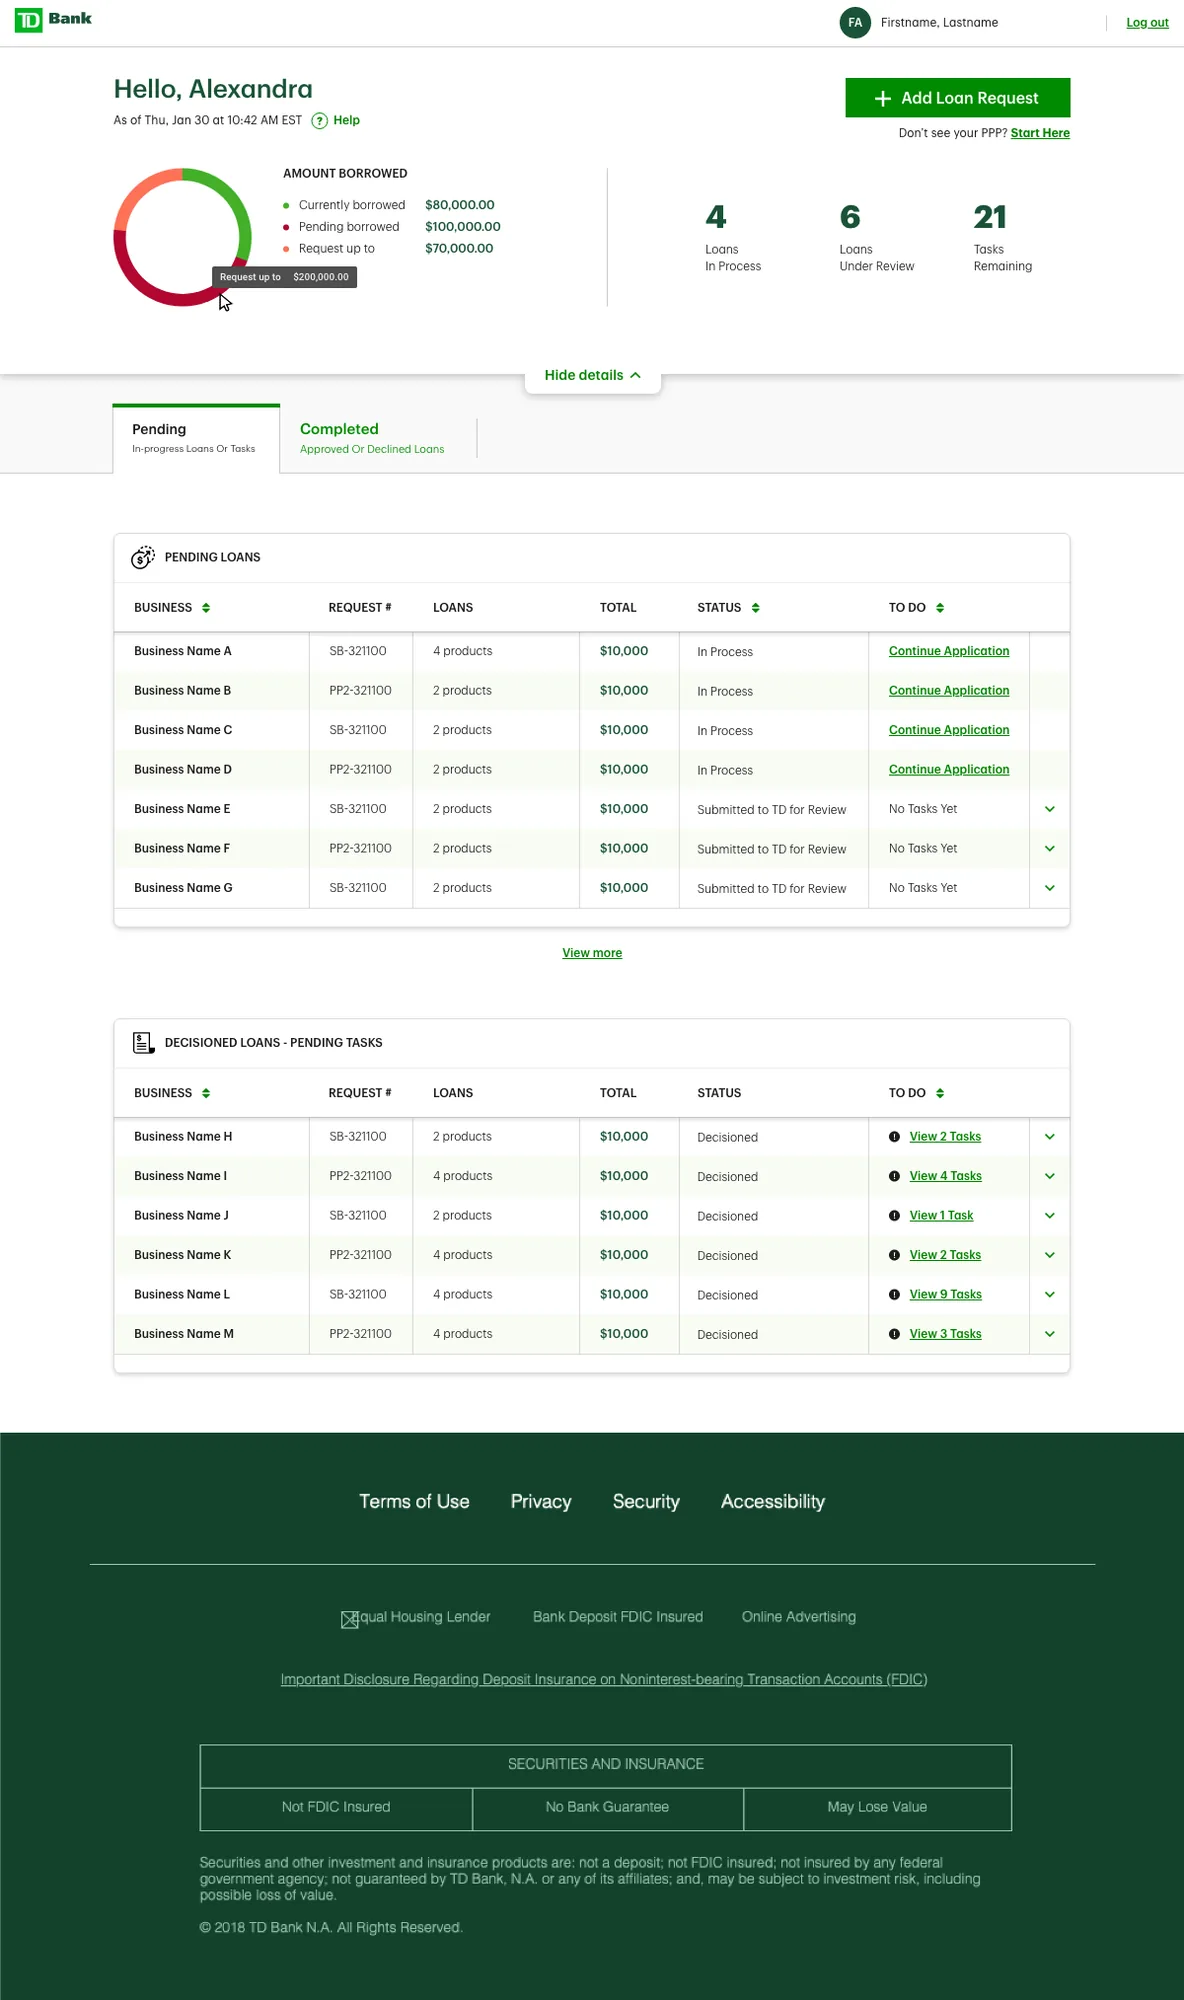
Task: Expand Business Name E row
Action: click(x=1050, y=809)
